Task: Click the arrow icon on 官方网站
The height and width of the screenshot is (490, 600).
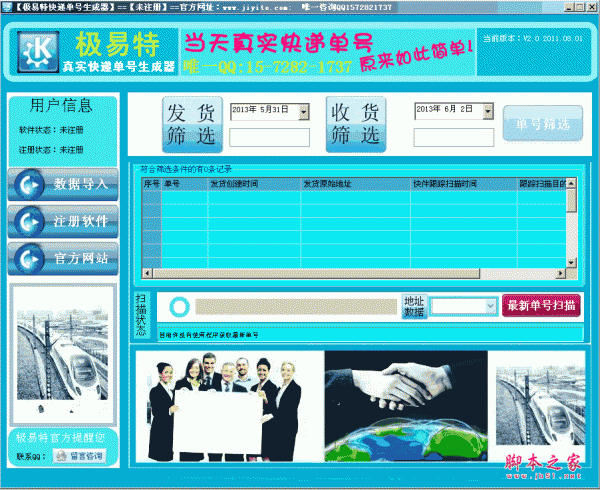Action: click(29, 259)
